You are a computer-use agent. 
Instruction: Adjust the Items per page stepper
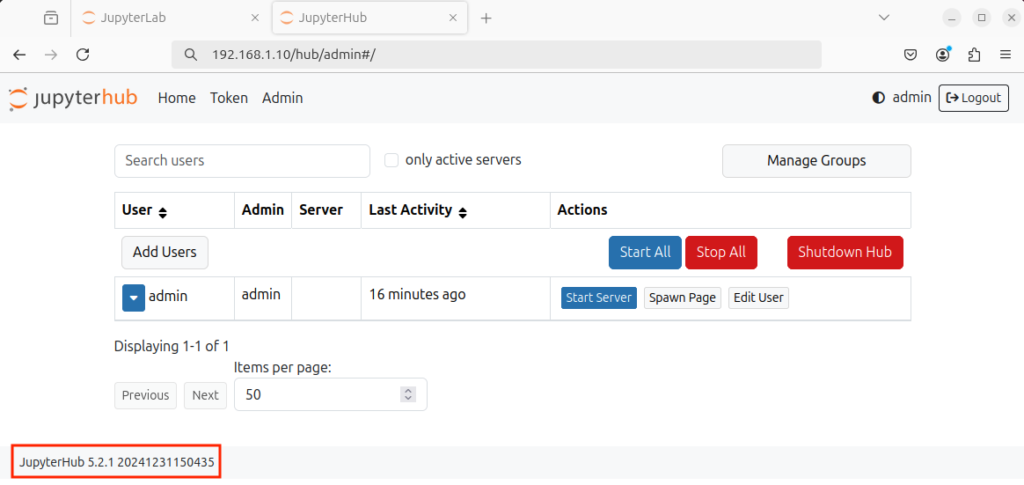point(407,394)
